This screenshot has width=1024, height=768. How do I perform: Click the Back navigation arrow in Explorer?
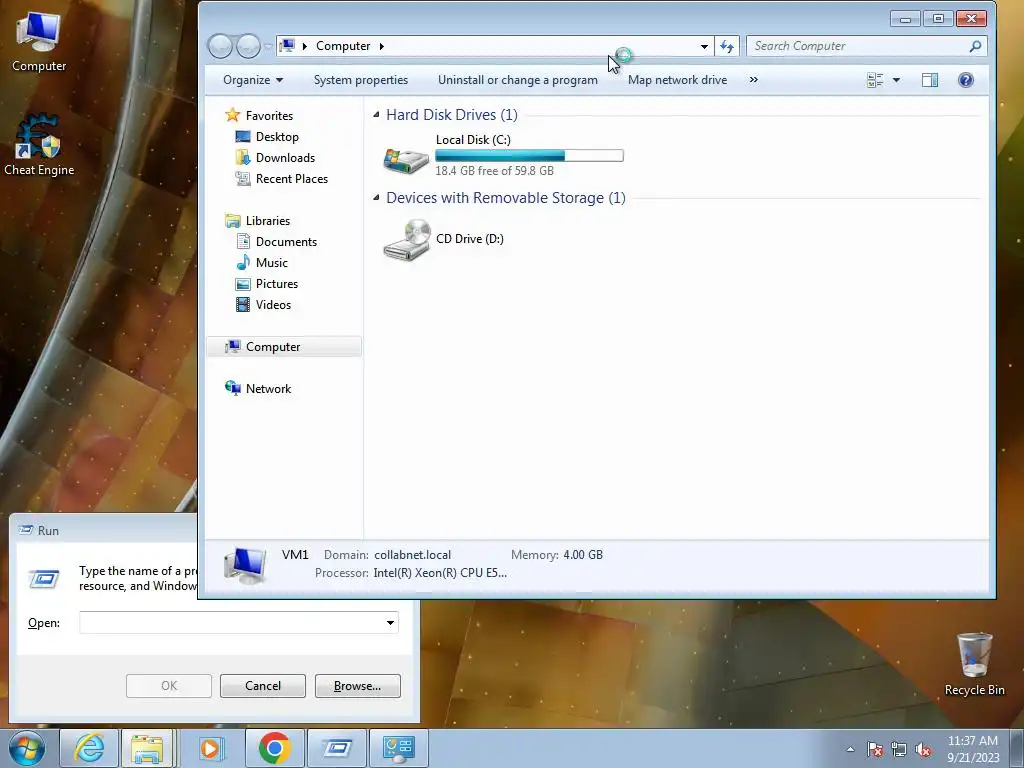pyautogui.click(x=220, y=46)
